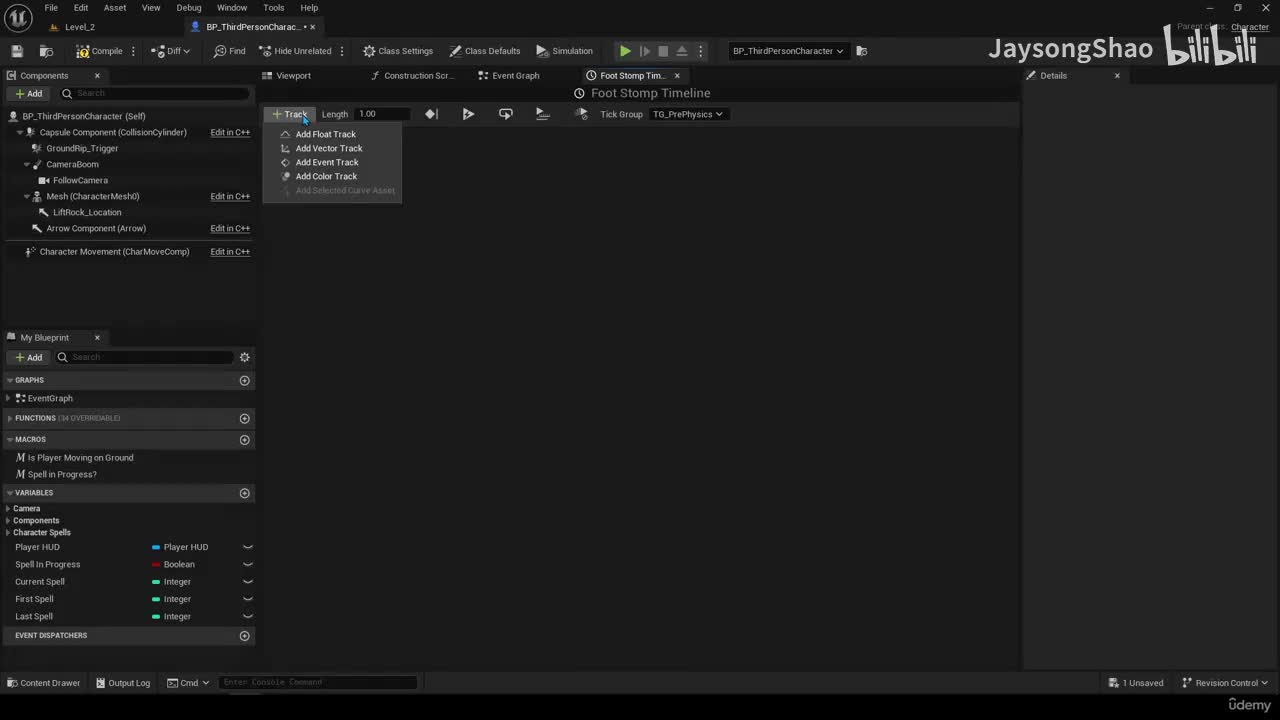Choose Add Event Track
The width and height of the screenshot is (1280, 720).
327,162
